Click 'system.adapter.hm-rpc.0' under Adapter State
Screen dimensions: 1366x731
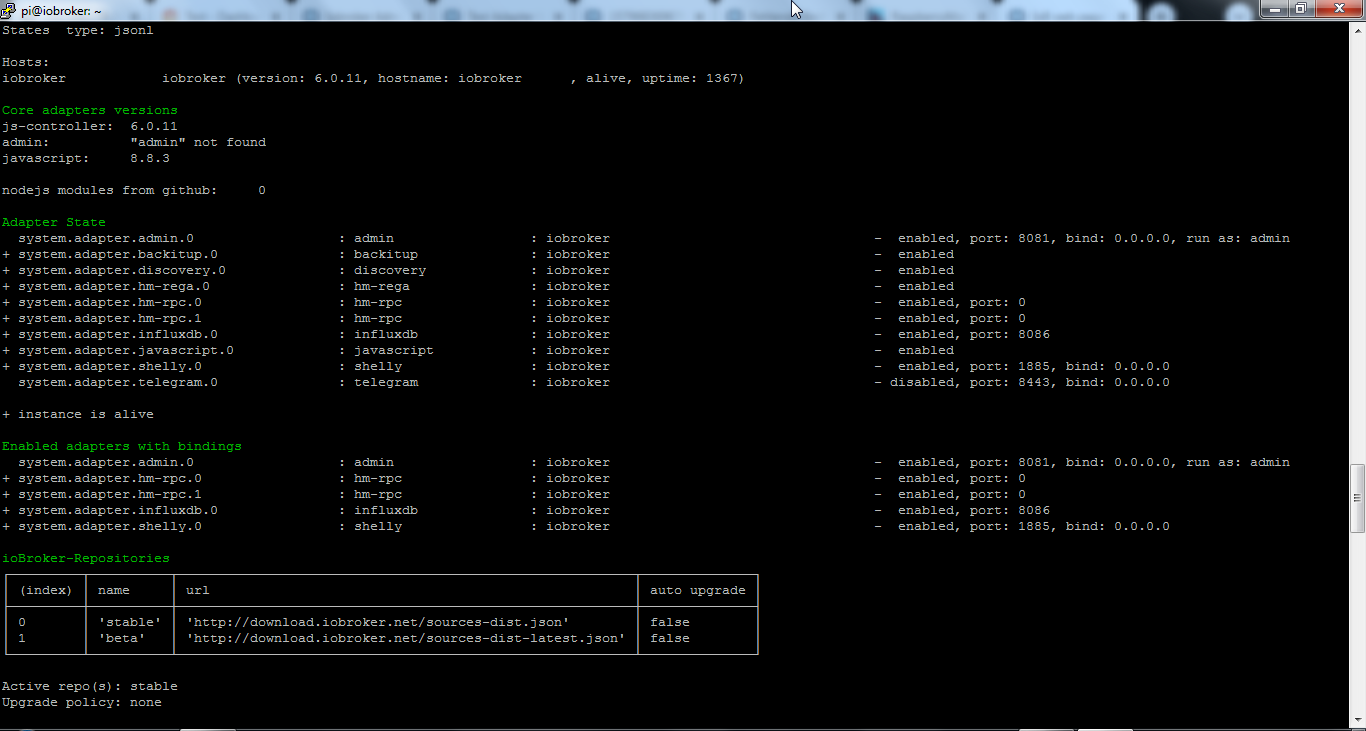coord(110,302)
